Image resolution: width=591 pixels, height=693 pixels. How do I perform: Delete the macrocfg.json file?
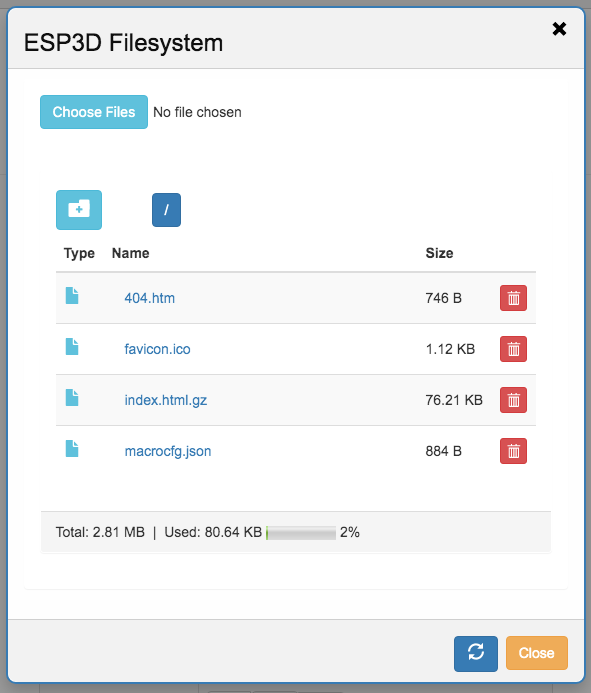[513, 451]
